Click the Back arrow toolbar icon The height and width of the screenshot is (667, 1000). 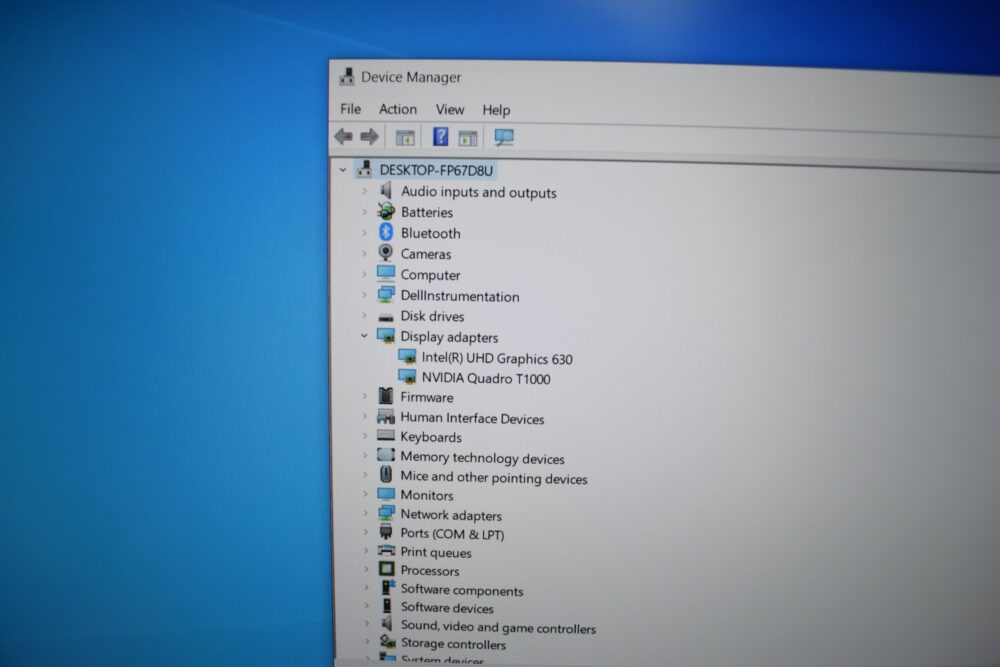pyautogui.click(x=344, y=136)
